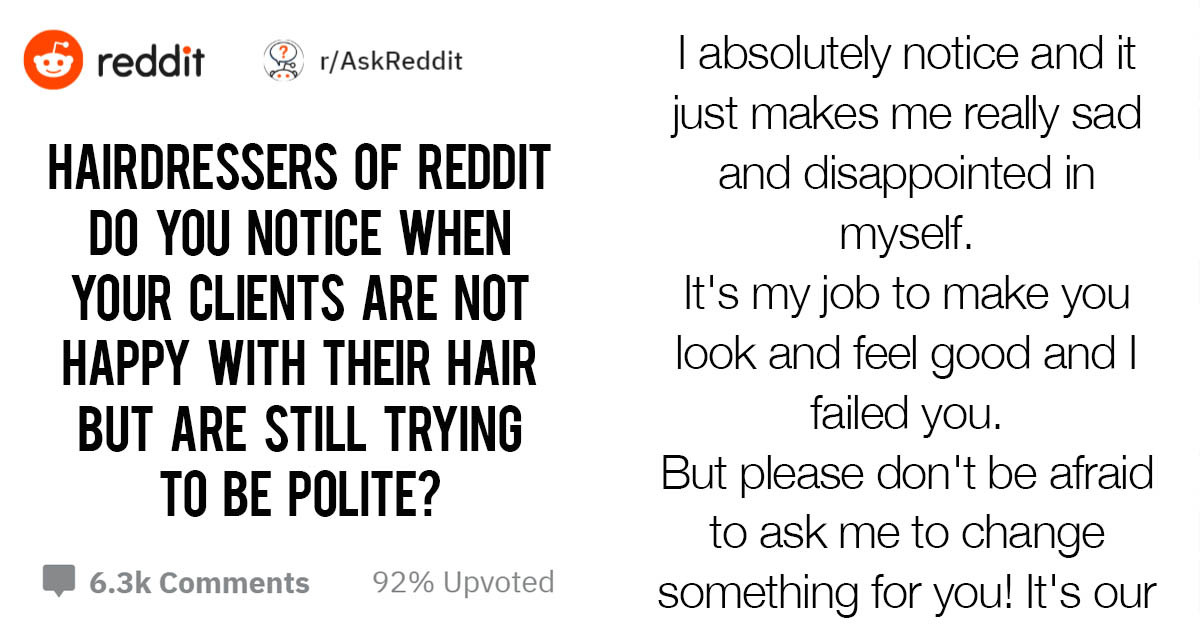
Task: Click the "I absolutely notice and it" line
Action: [x=906, y=55]
